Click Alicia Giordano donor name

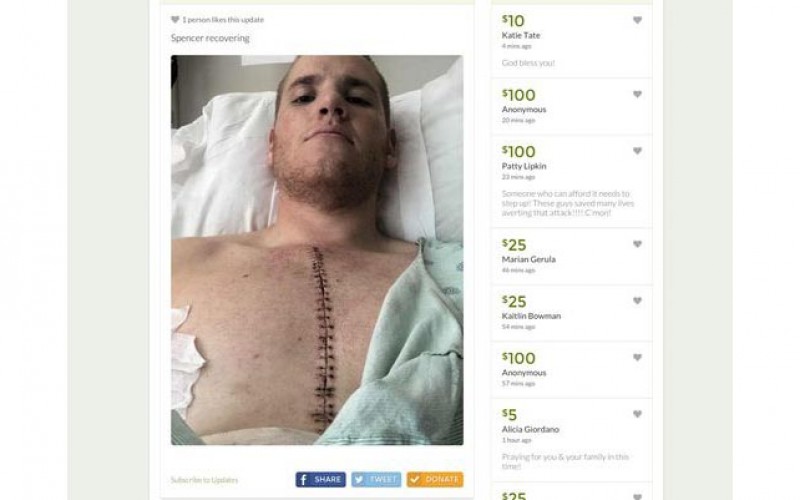click(531, 429)
